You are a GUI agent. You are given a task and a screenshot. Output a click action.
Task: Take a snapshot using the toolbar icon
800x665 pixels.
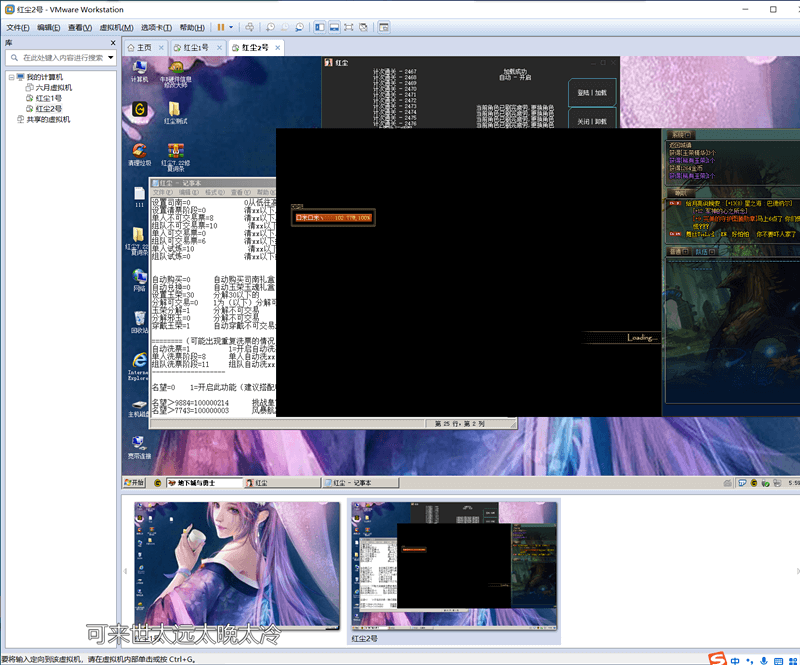(x=270, y=27)
